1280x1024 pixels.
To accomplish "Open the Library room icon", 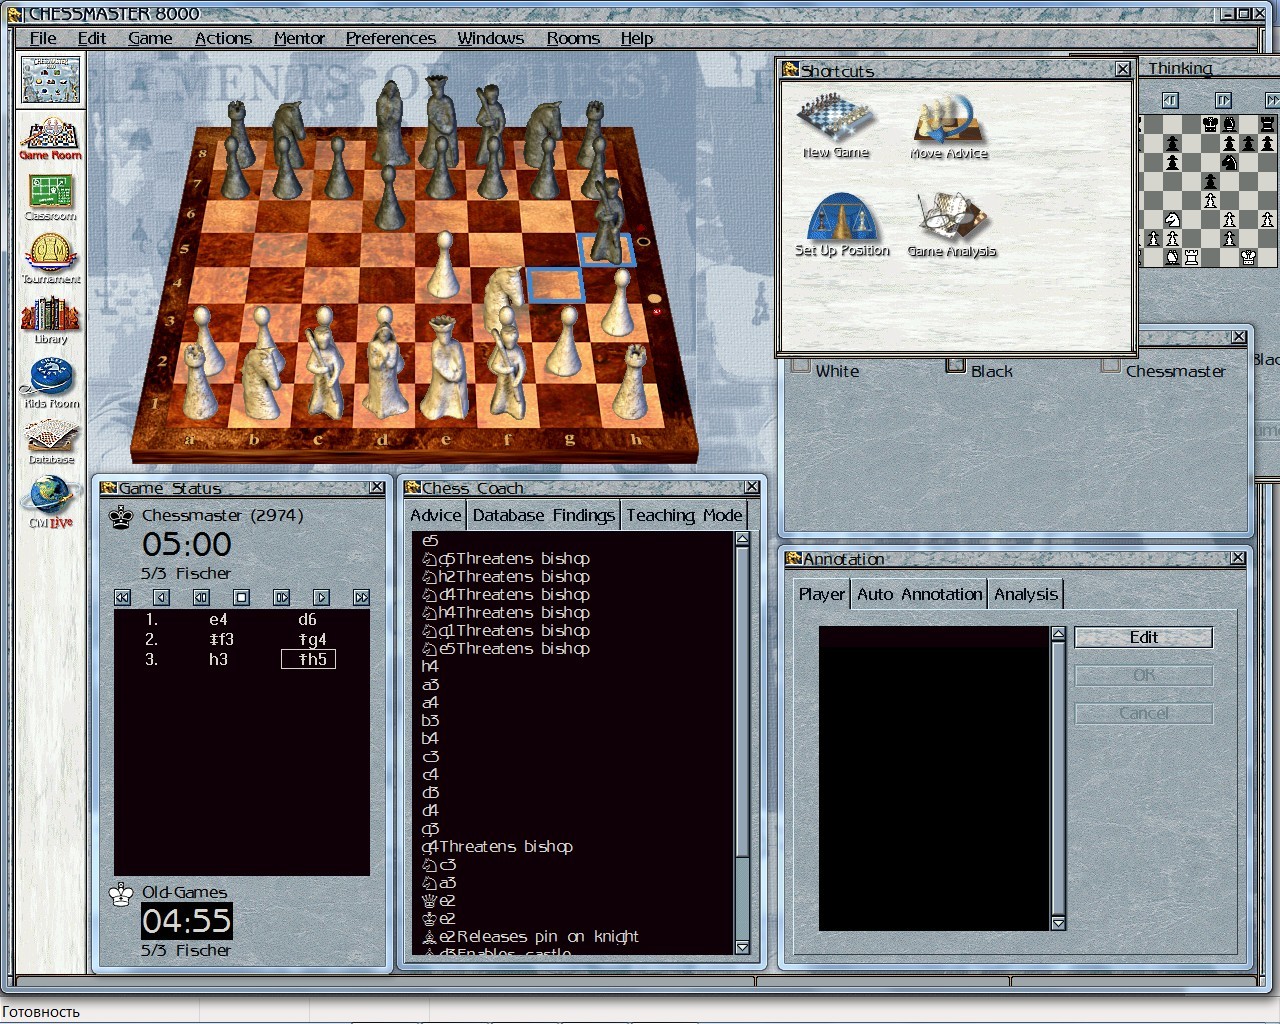I will pyautogui.click(x=50, y=321).
